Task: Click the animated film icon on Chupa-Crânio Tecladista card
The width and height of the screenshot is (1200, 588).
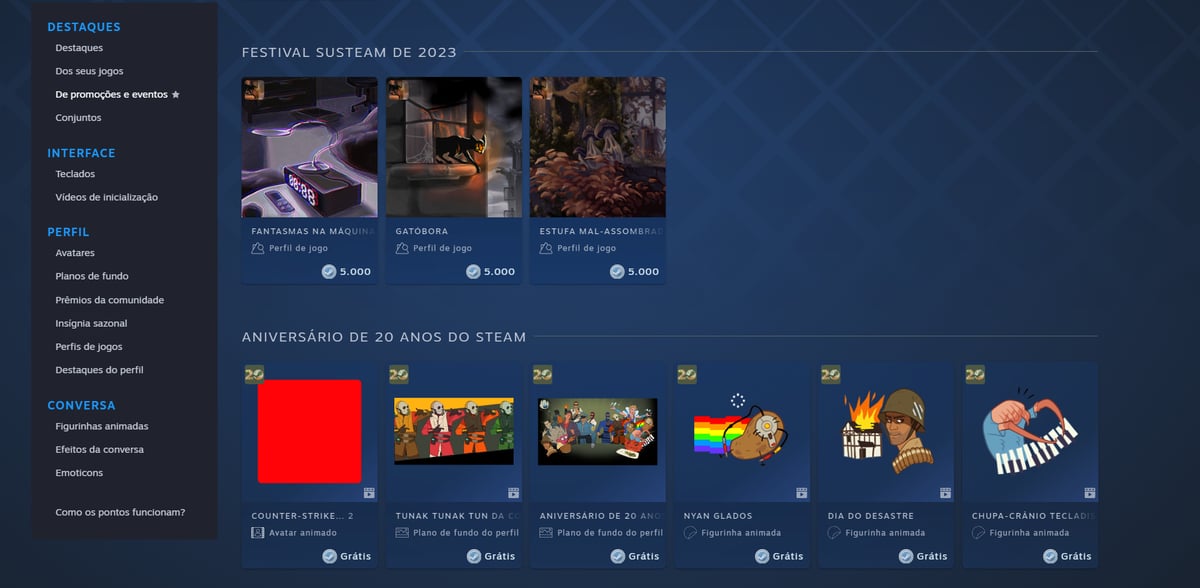Action: (1089, 493)
